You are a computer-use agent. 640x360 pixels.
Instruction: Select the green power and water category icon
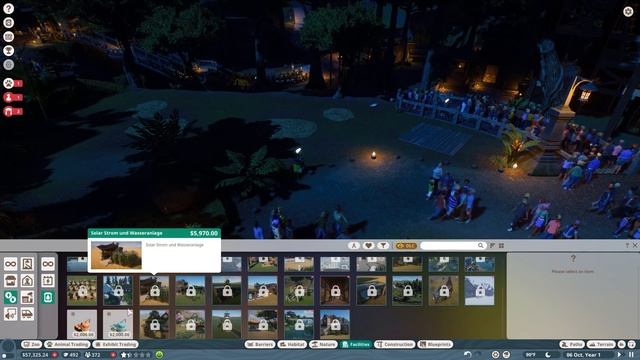point(11,297)
